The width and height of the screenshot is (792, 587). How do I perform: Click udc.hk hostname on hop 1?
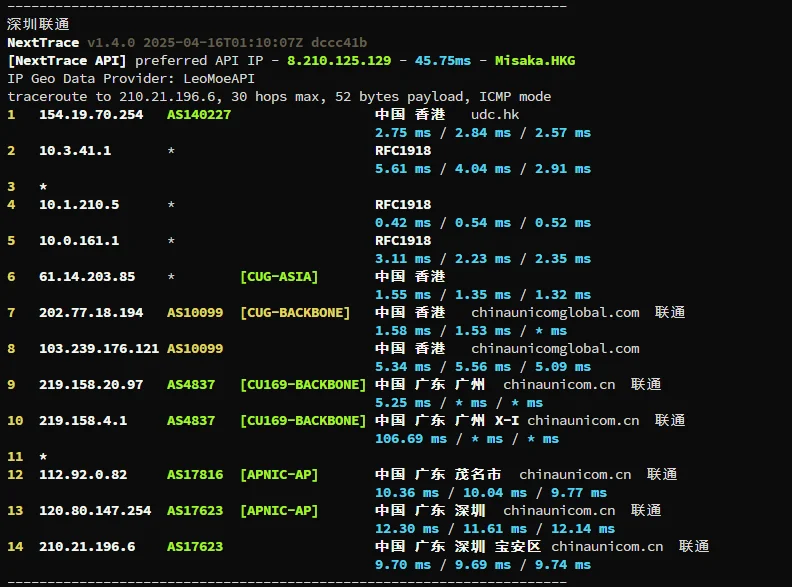[495, 115]
